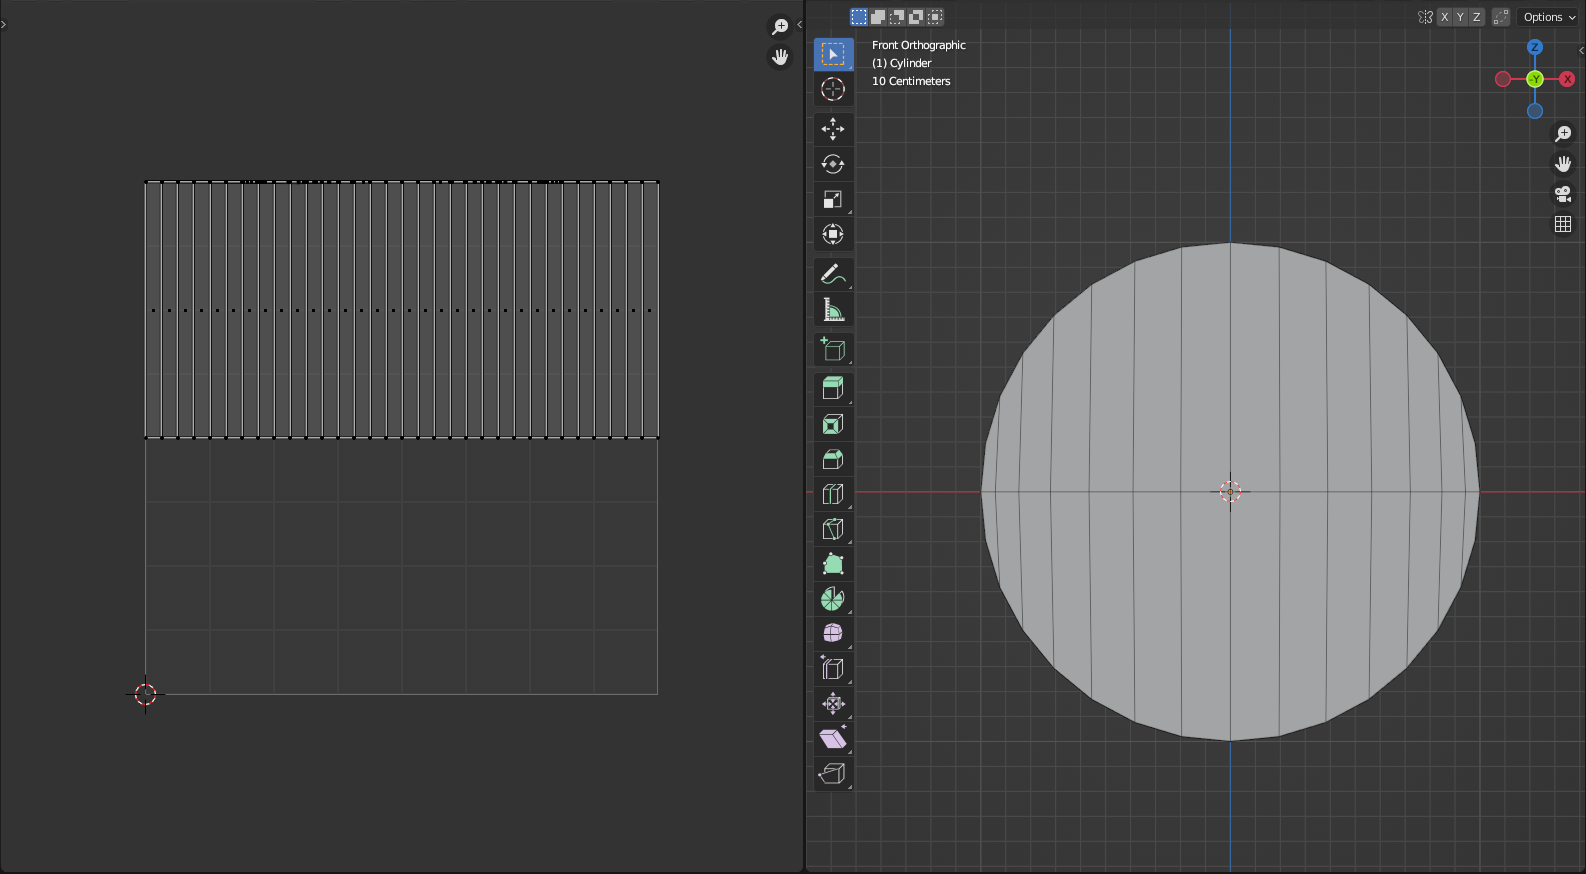Viewport: 1586px width, 874px height.
Task: Select the Move tool in viewport toolbar
Action: (832, 129)
